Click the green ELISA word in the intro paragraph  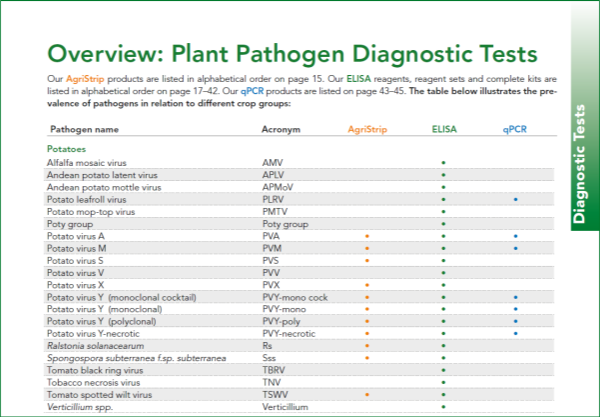359,79
